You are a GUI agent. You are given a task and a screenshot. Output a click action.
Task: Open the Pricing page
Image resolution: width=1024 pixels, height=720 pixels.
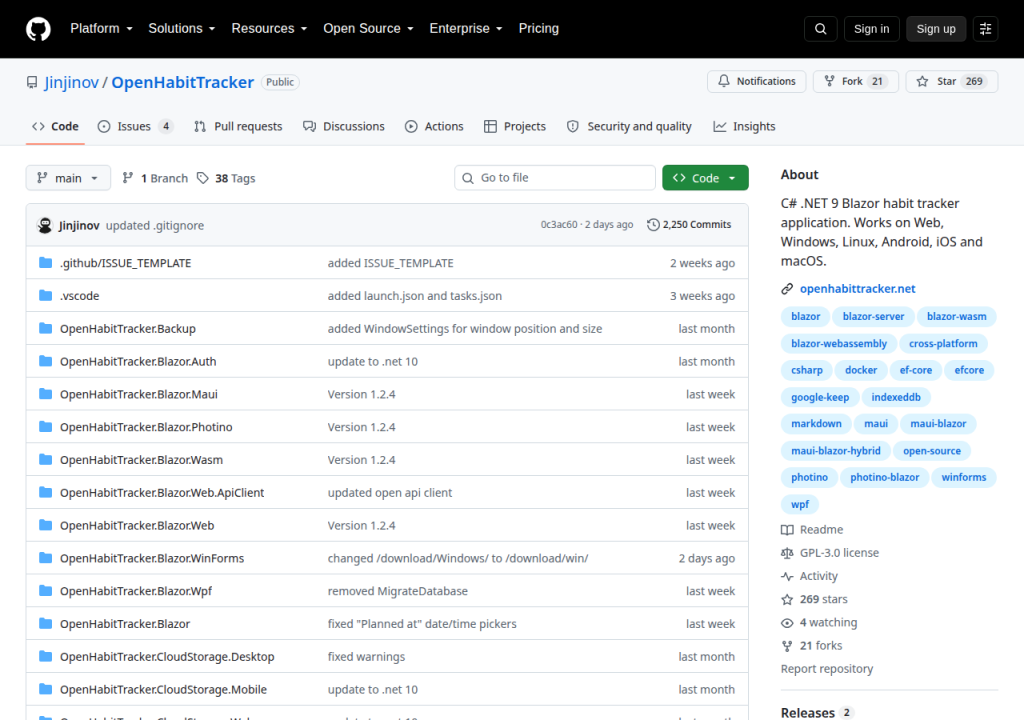(539, 29)
